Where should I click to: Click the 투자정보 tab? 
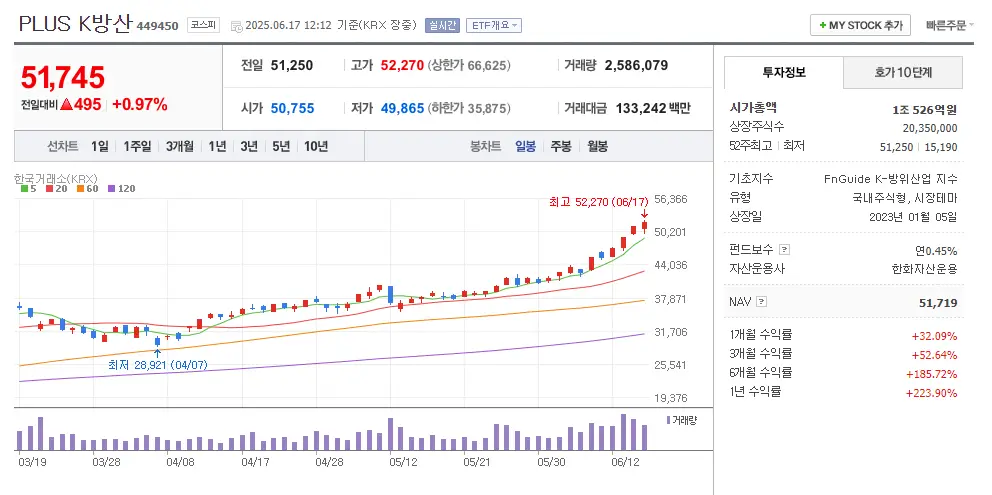pyautogui.click(x=783, y=72)
